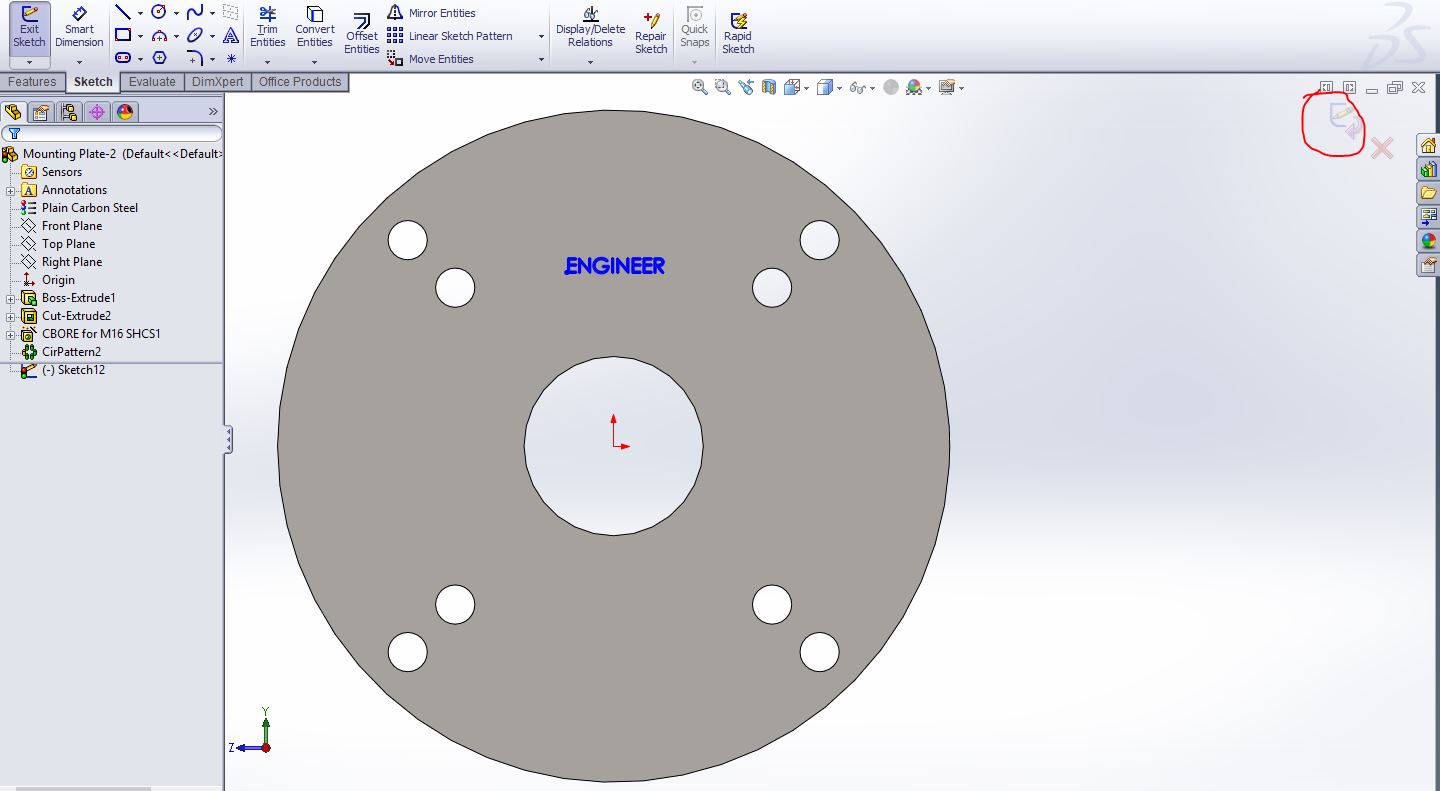The height and width of the screenshot is (791, 1440).
Task: Open Design Library task pane
Action: coord(1428,169)
